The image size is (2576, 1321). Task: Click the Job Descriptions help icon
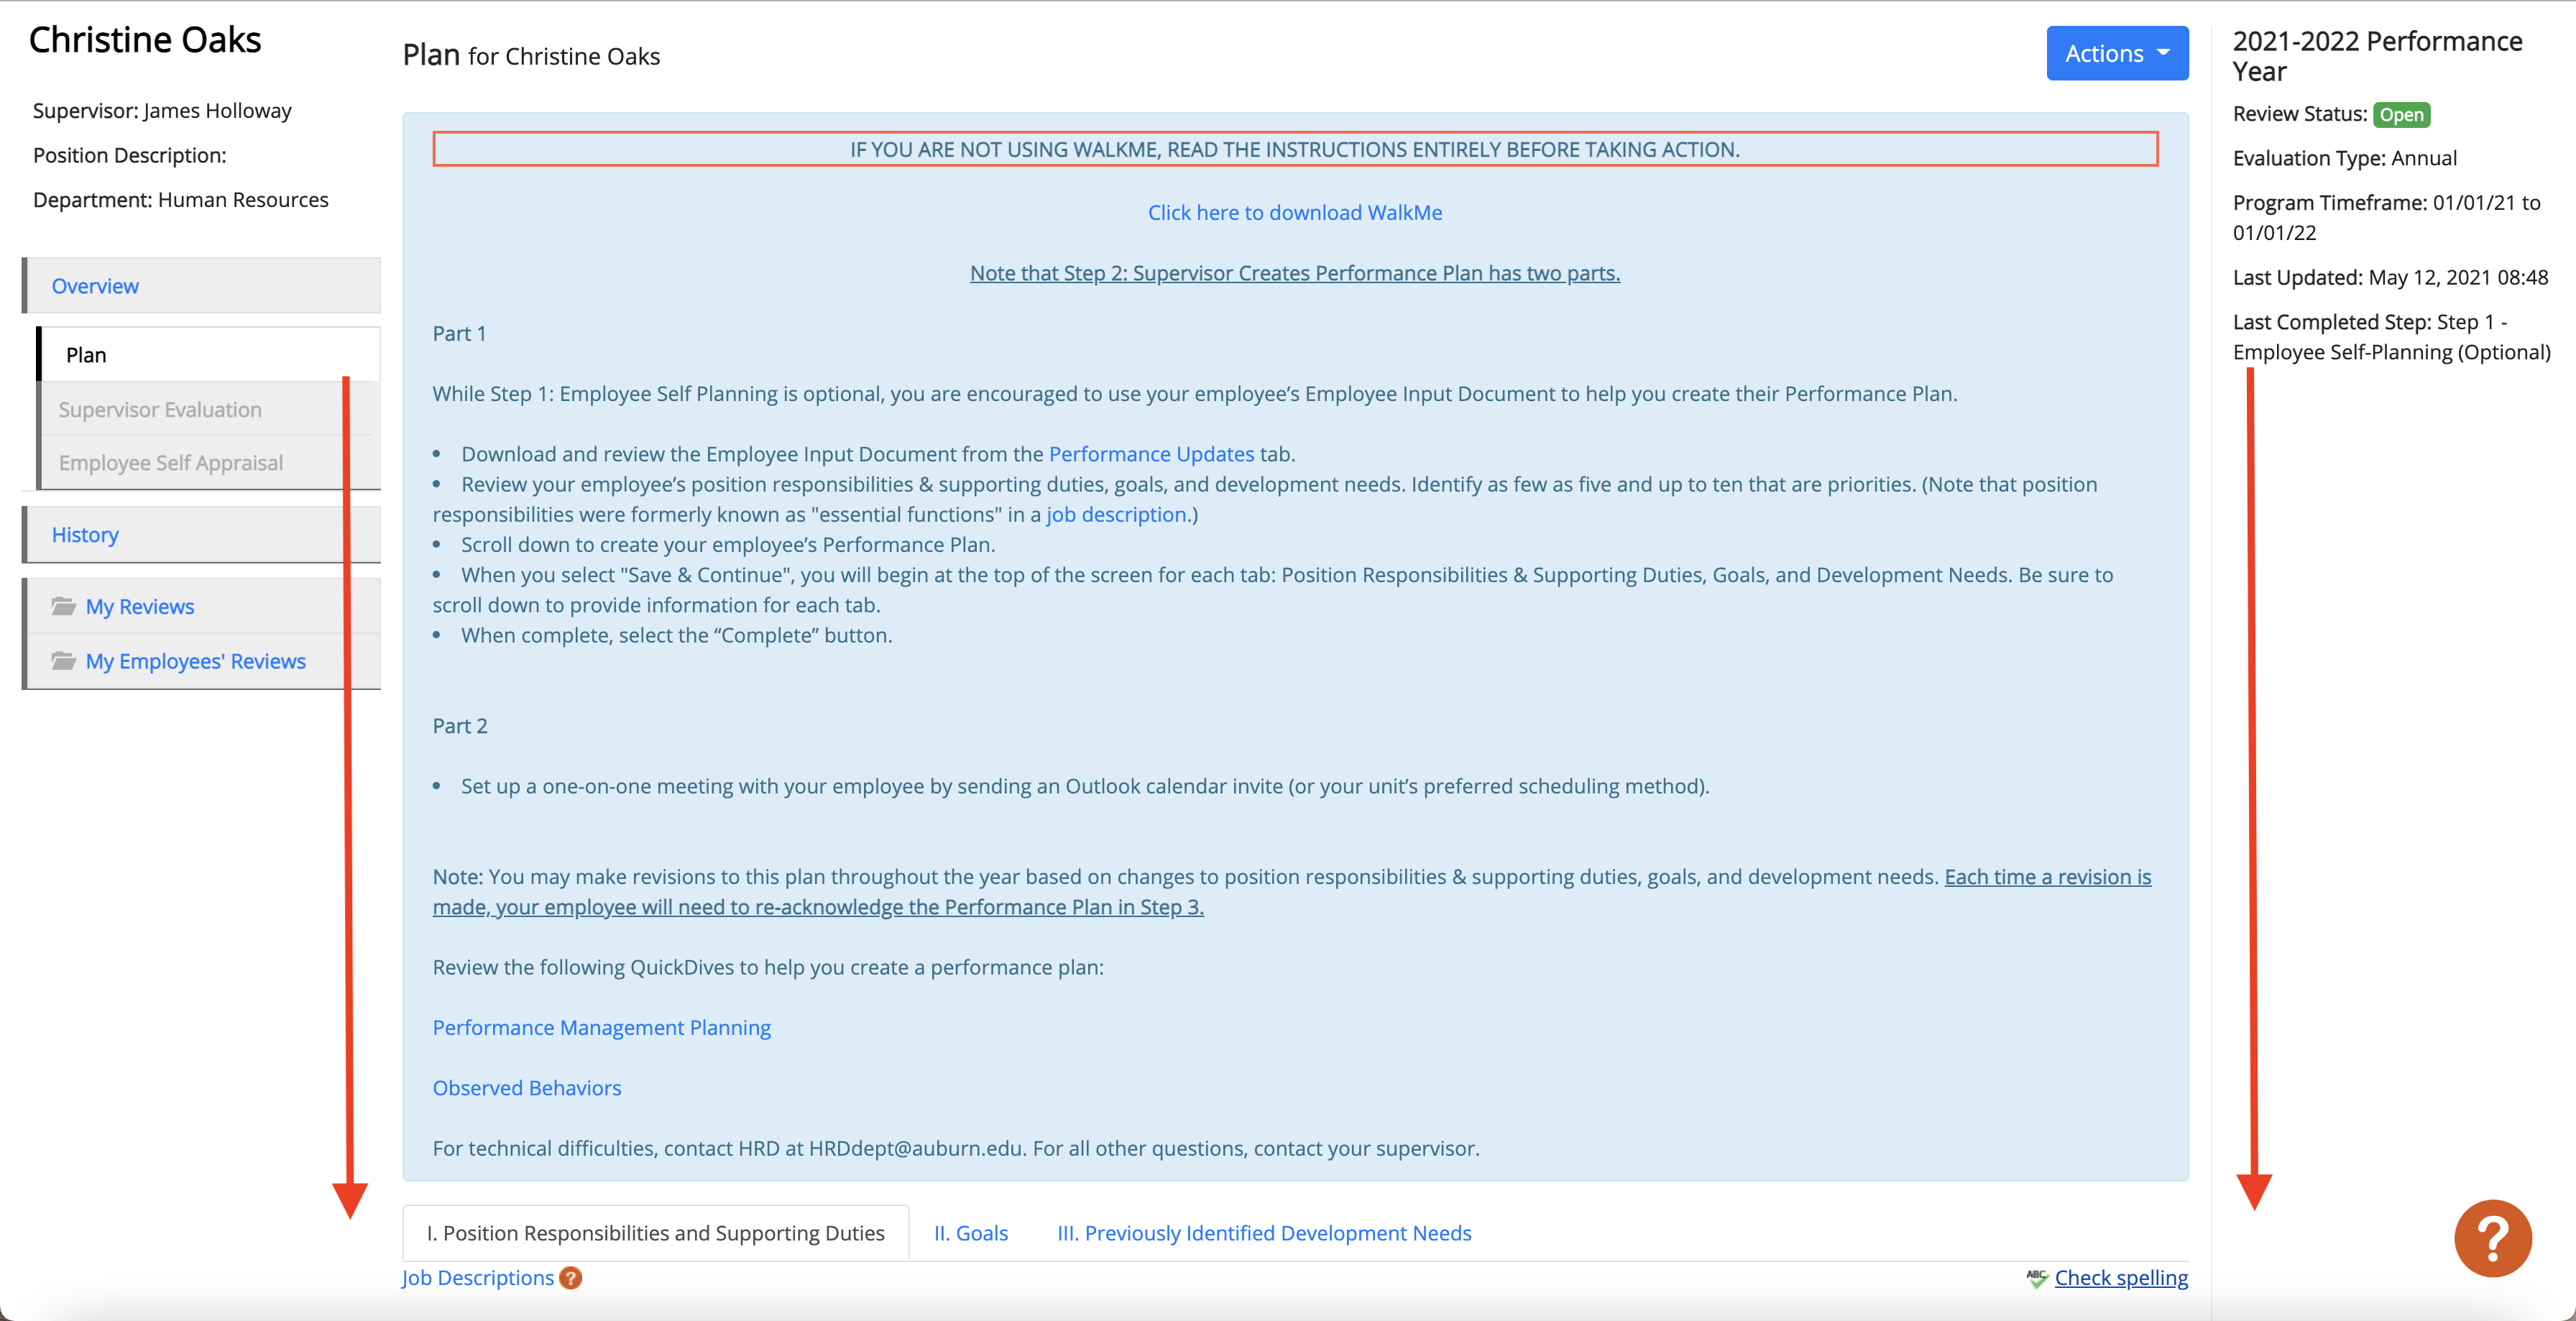[x=570, y=1277]
